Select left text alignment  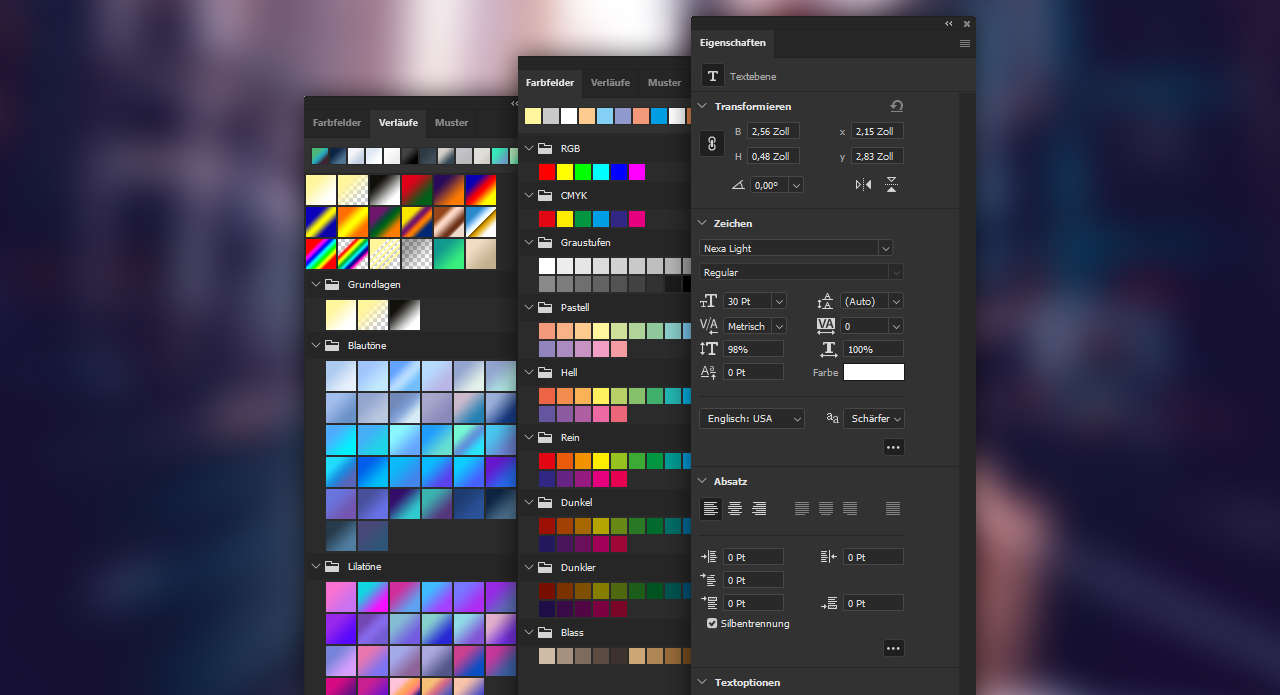click(x=711, y=509)
